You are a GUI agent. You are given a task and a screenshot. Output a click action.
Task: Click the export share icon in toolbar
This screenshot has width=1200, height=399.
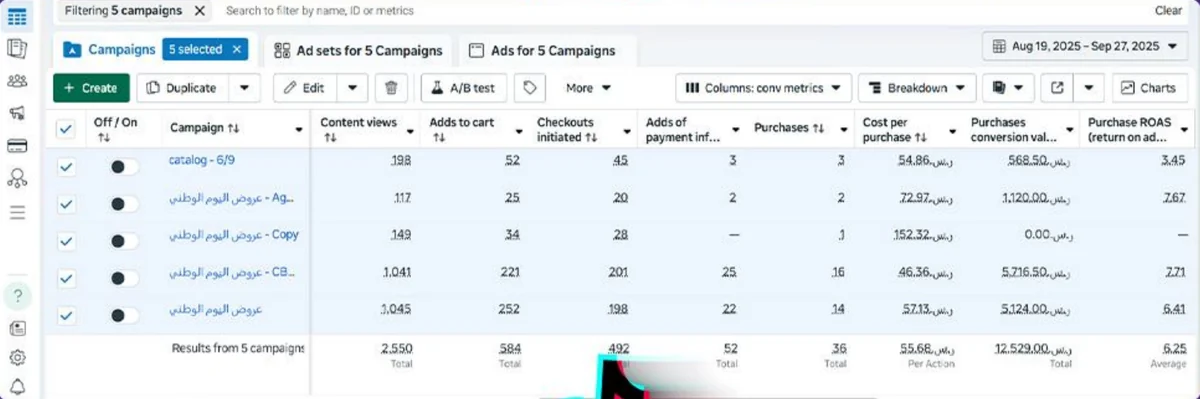point(1057,88)
